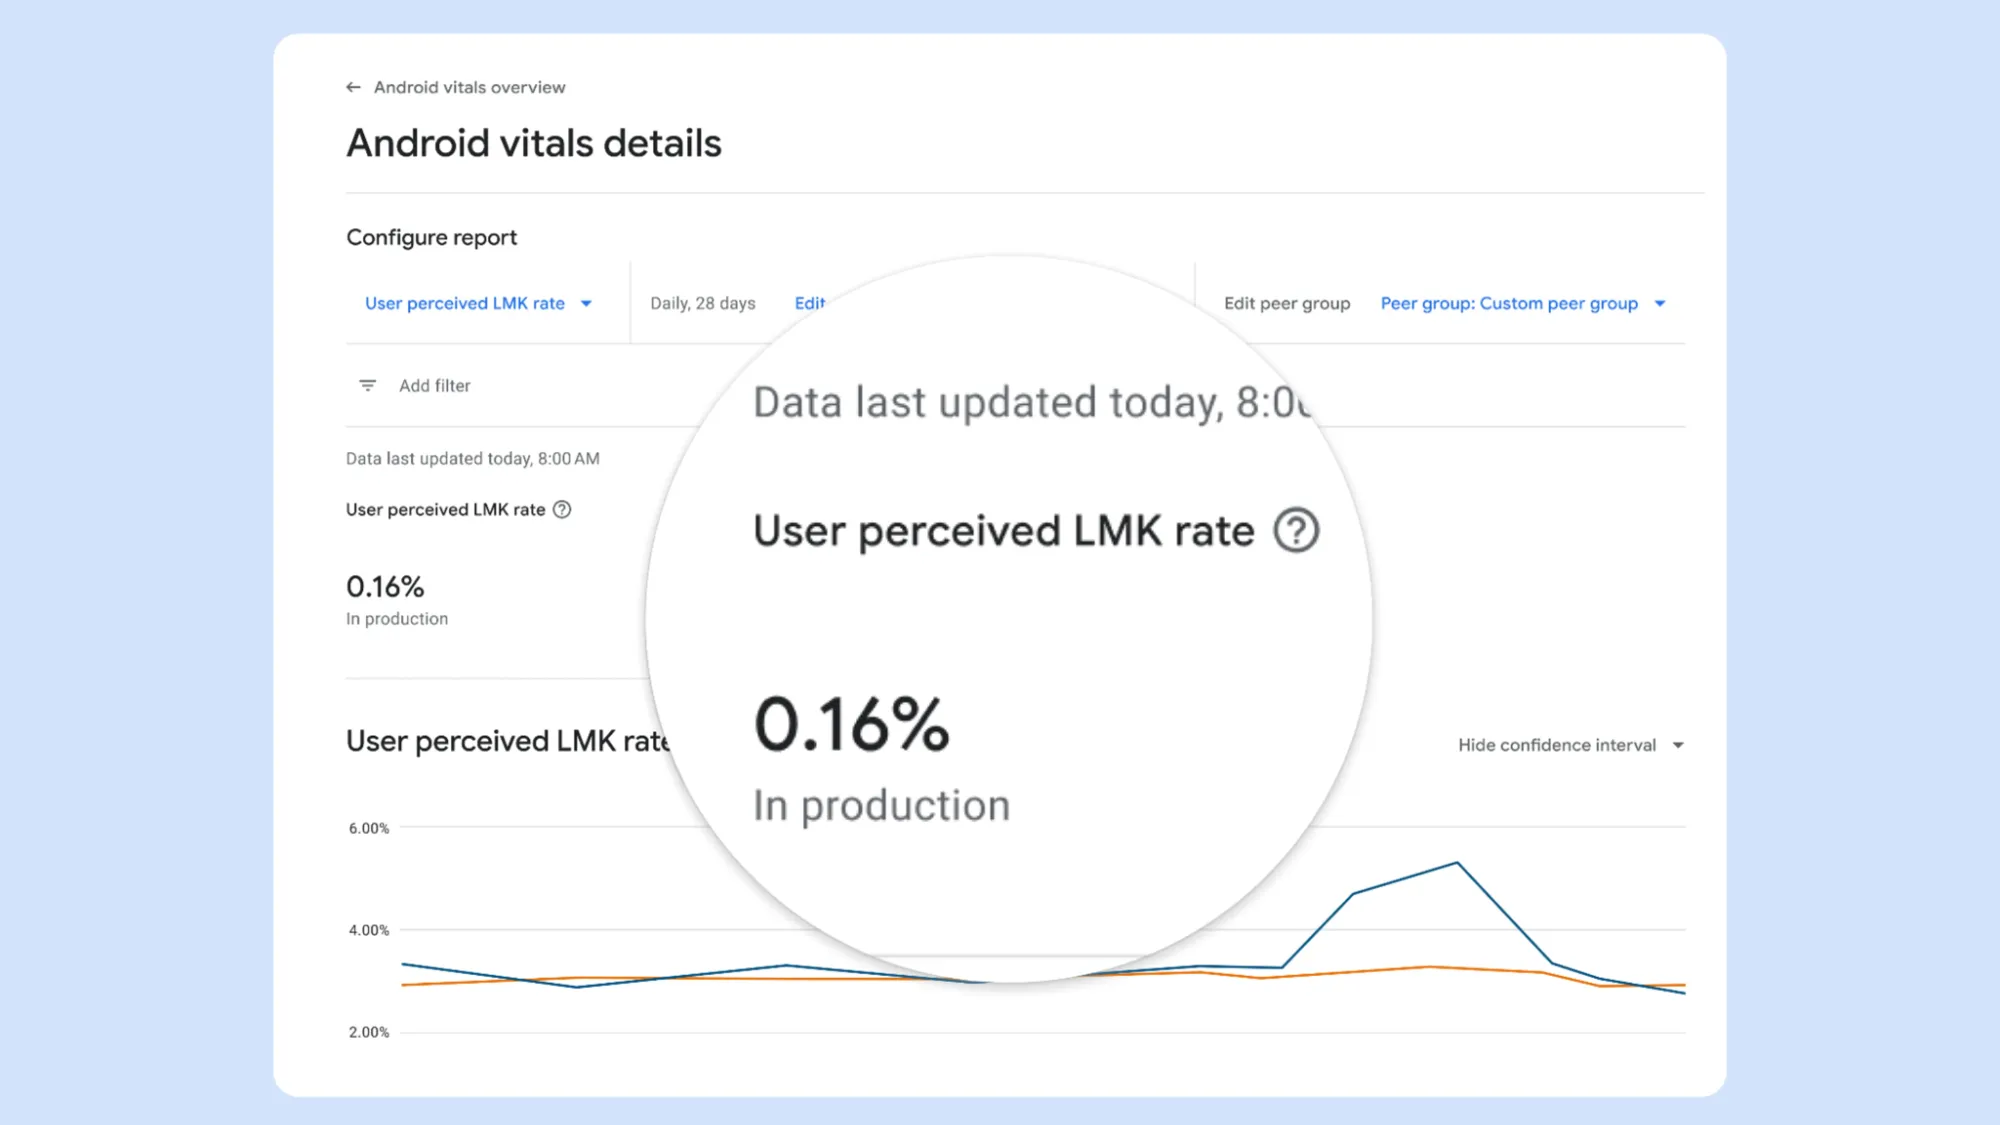The height and width of the screenshot is (1125, 2000).
Task: Expand the User perceived LMK rate dropdown
Action: pos(477,303)
